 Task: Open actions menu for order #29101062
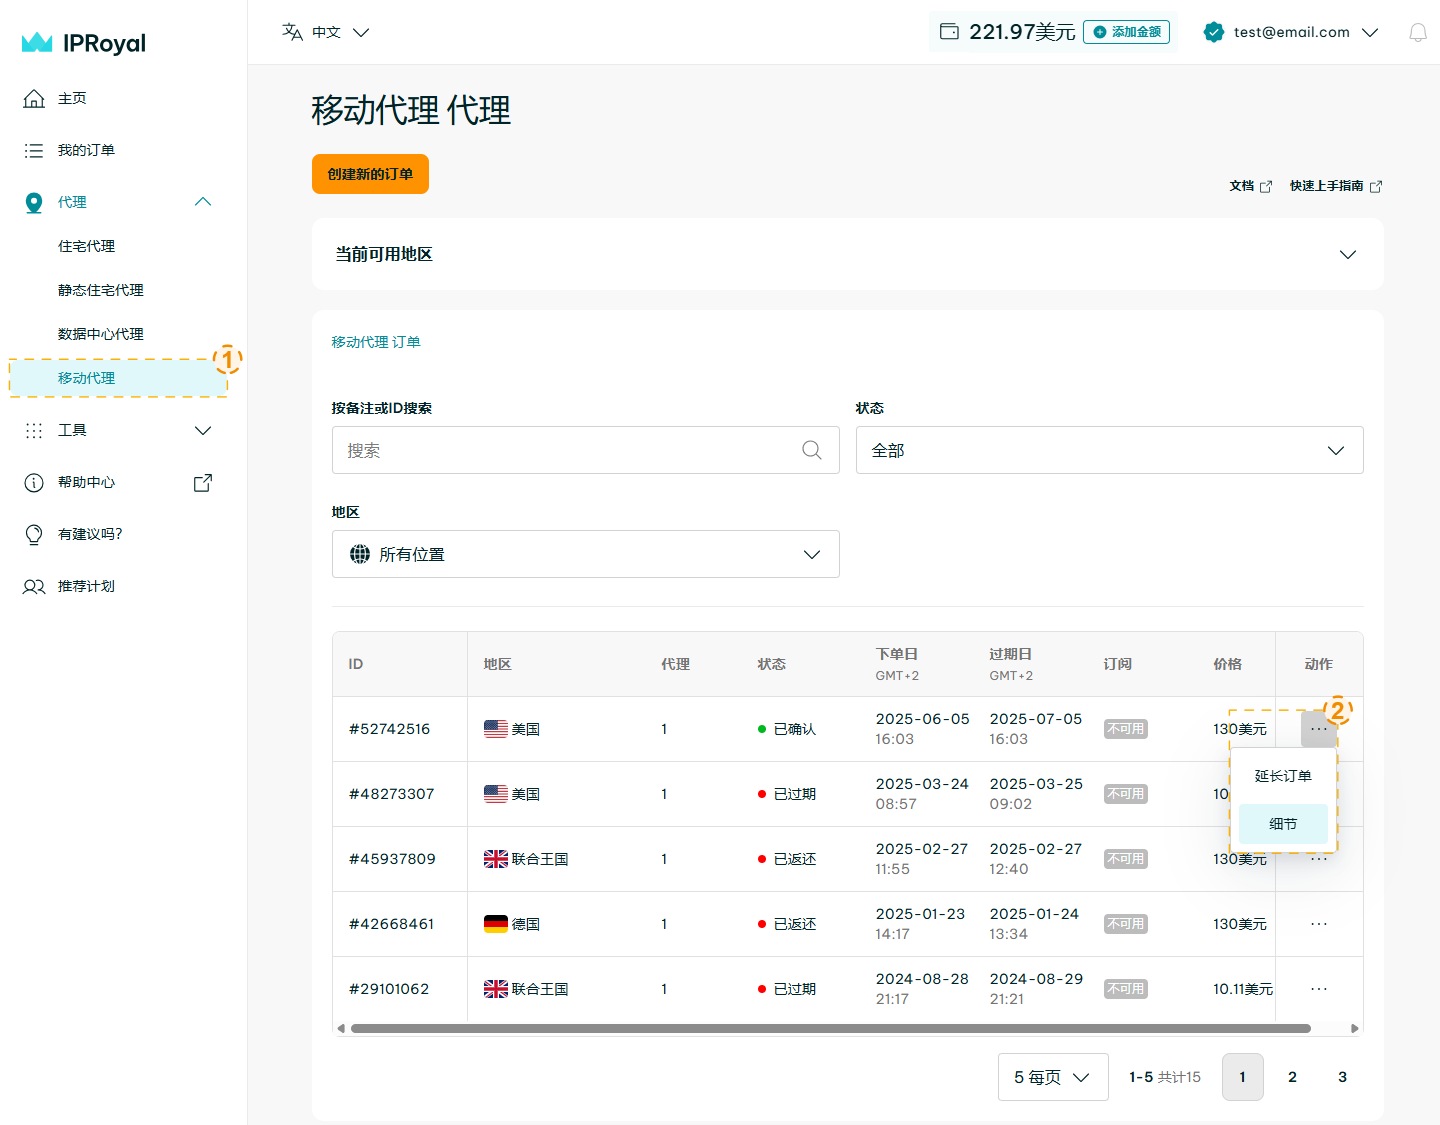[x=1318, y=989]
